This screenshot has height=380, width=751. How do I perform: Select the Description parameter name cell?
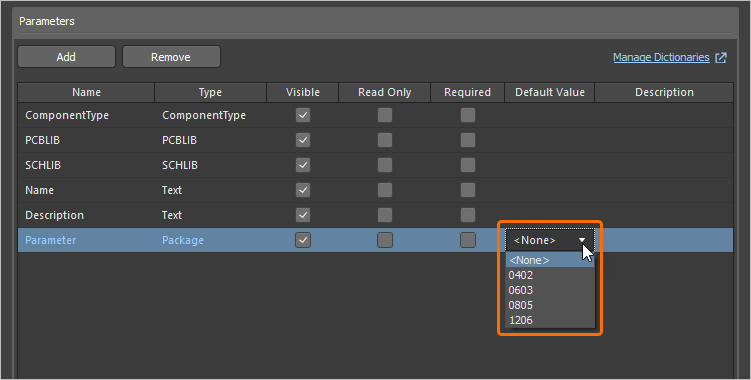(86, 215)
